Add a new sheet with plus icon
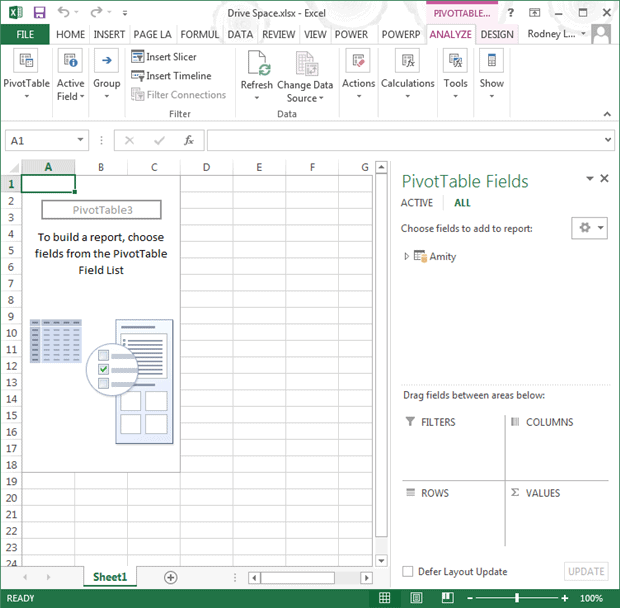Screen dimensions: 620x608 click(x=170, y=578)
